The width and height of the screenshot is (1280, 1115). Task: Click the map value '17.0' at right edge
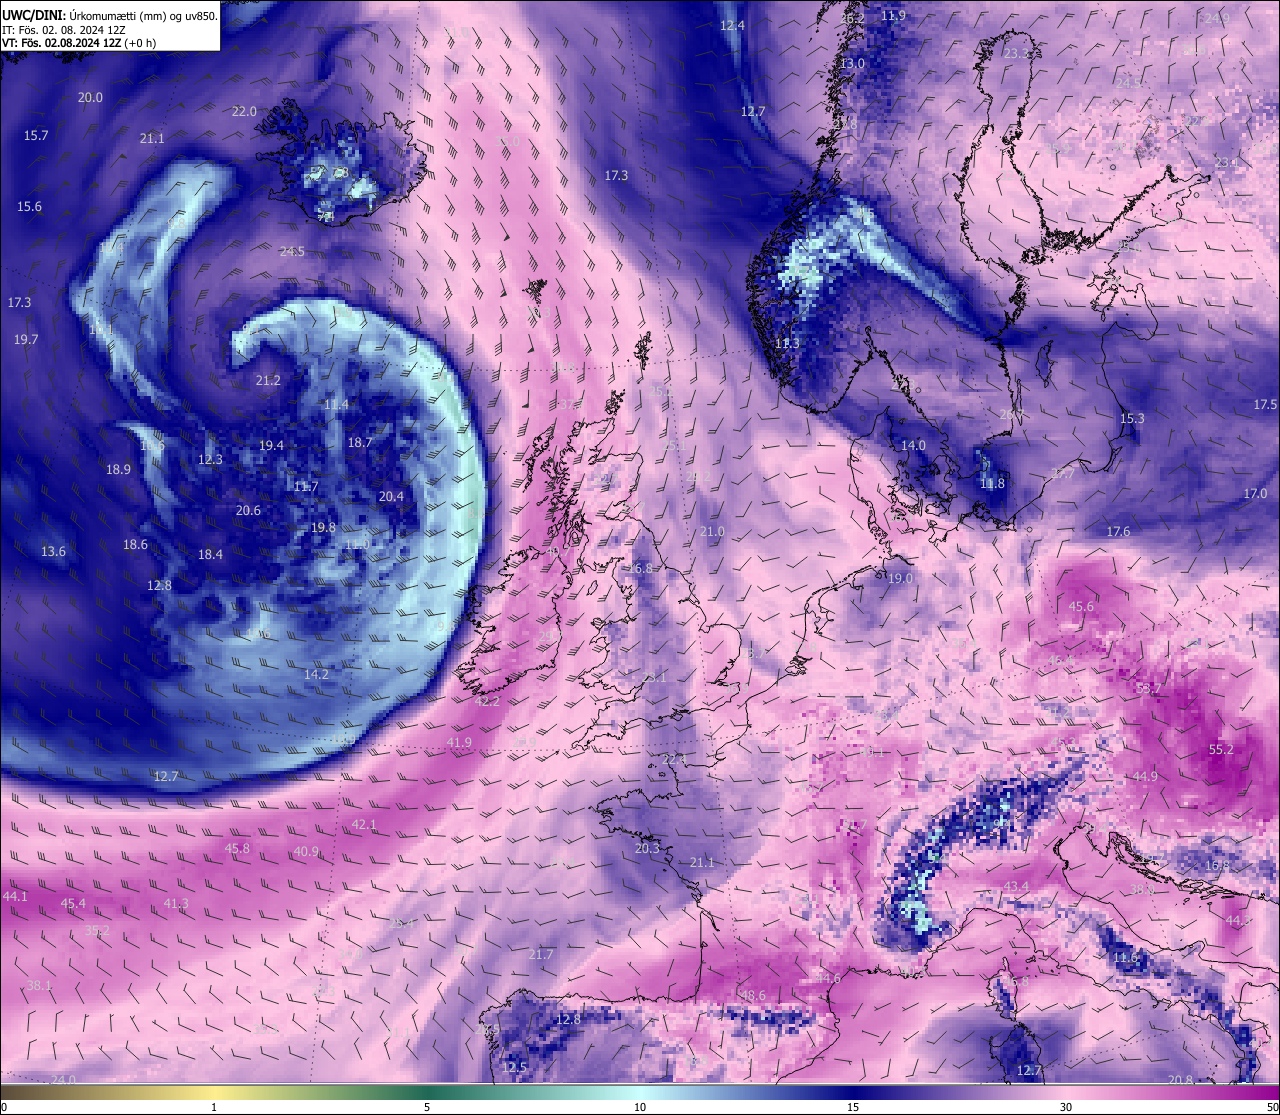(x=1255, y=493)
